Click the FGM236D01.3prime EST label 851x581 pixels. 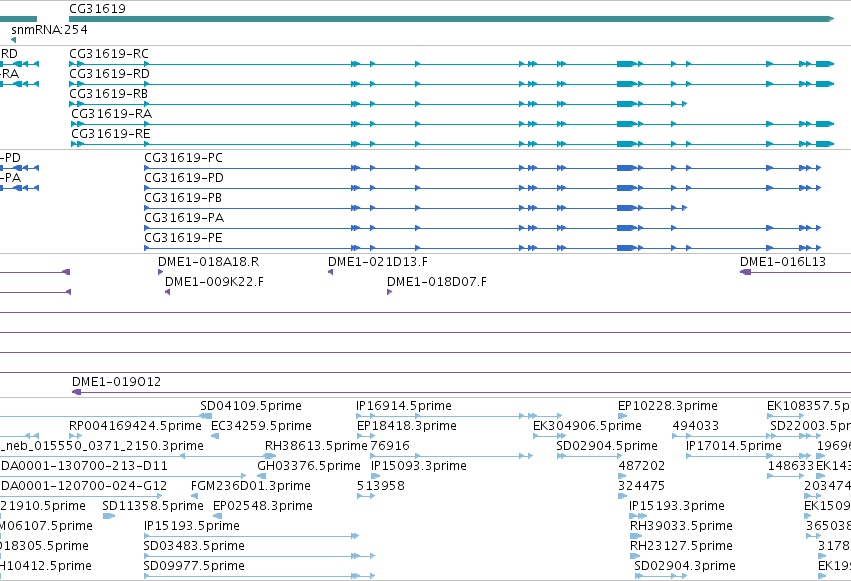coord(251,486)
